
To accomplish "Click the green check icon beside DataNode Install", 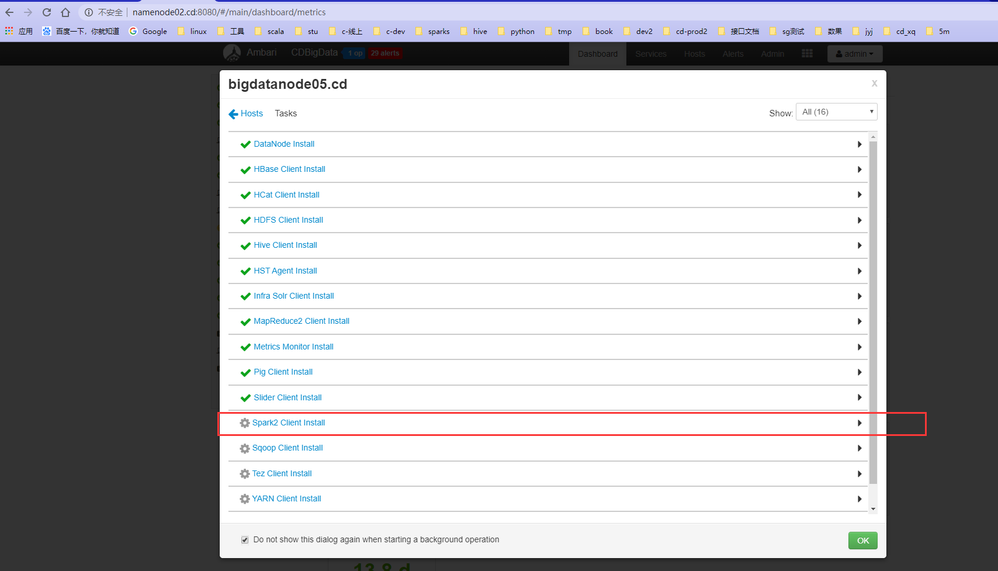I will (x=245, y=145).
